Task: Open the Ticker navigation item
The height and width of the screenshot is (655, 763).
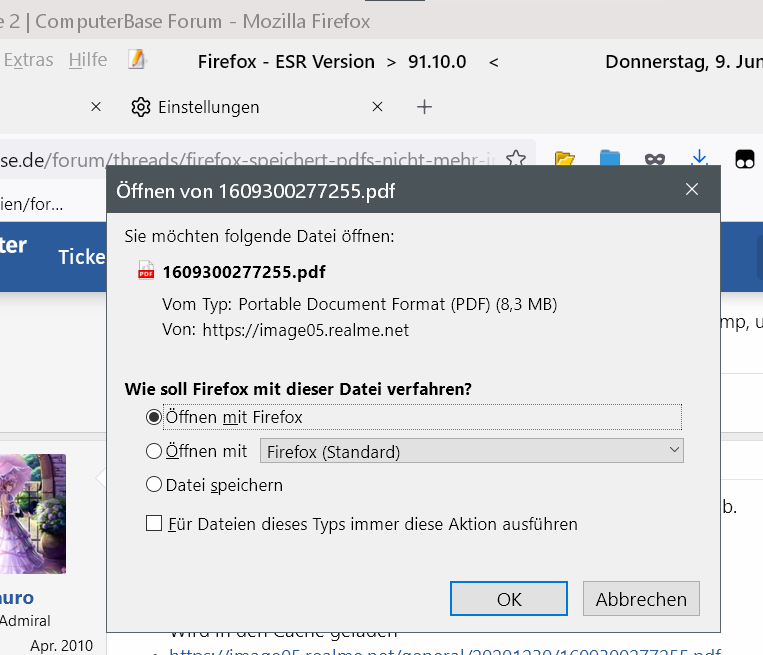Action: coord(81,256)
